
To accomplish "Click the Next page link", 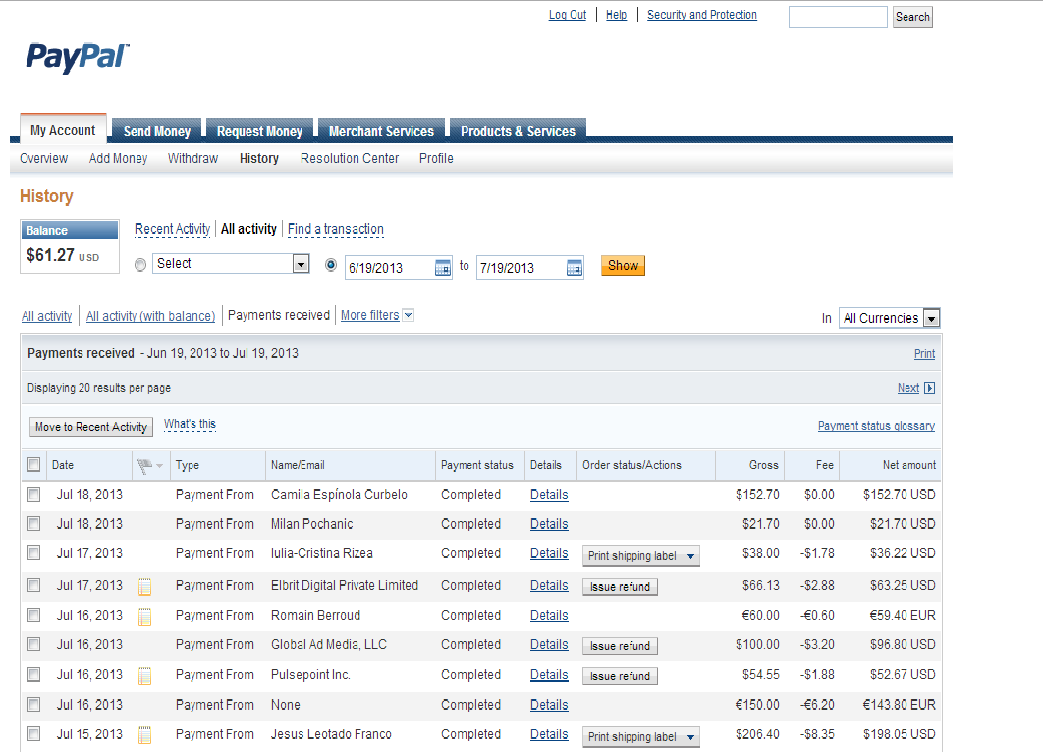I will 908,388.
